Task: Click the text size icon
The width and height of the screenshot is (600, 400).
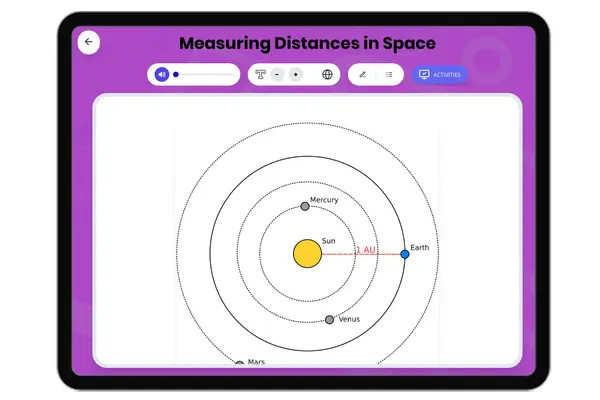Action: (x=260, y=74)
